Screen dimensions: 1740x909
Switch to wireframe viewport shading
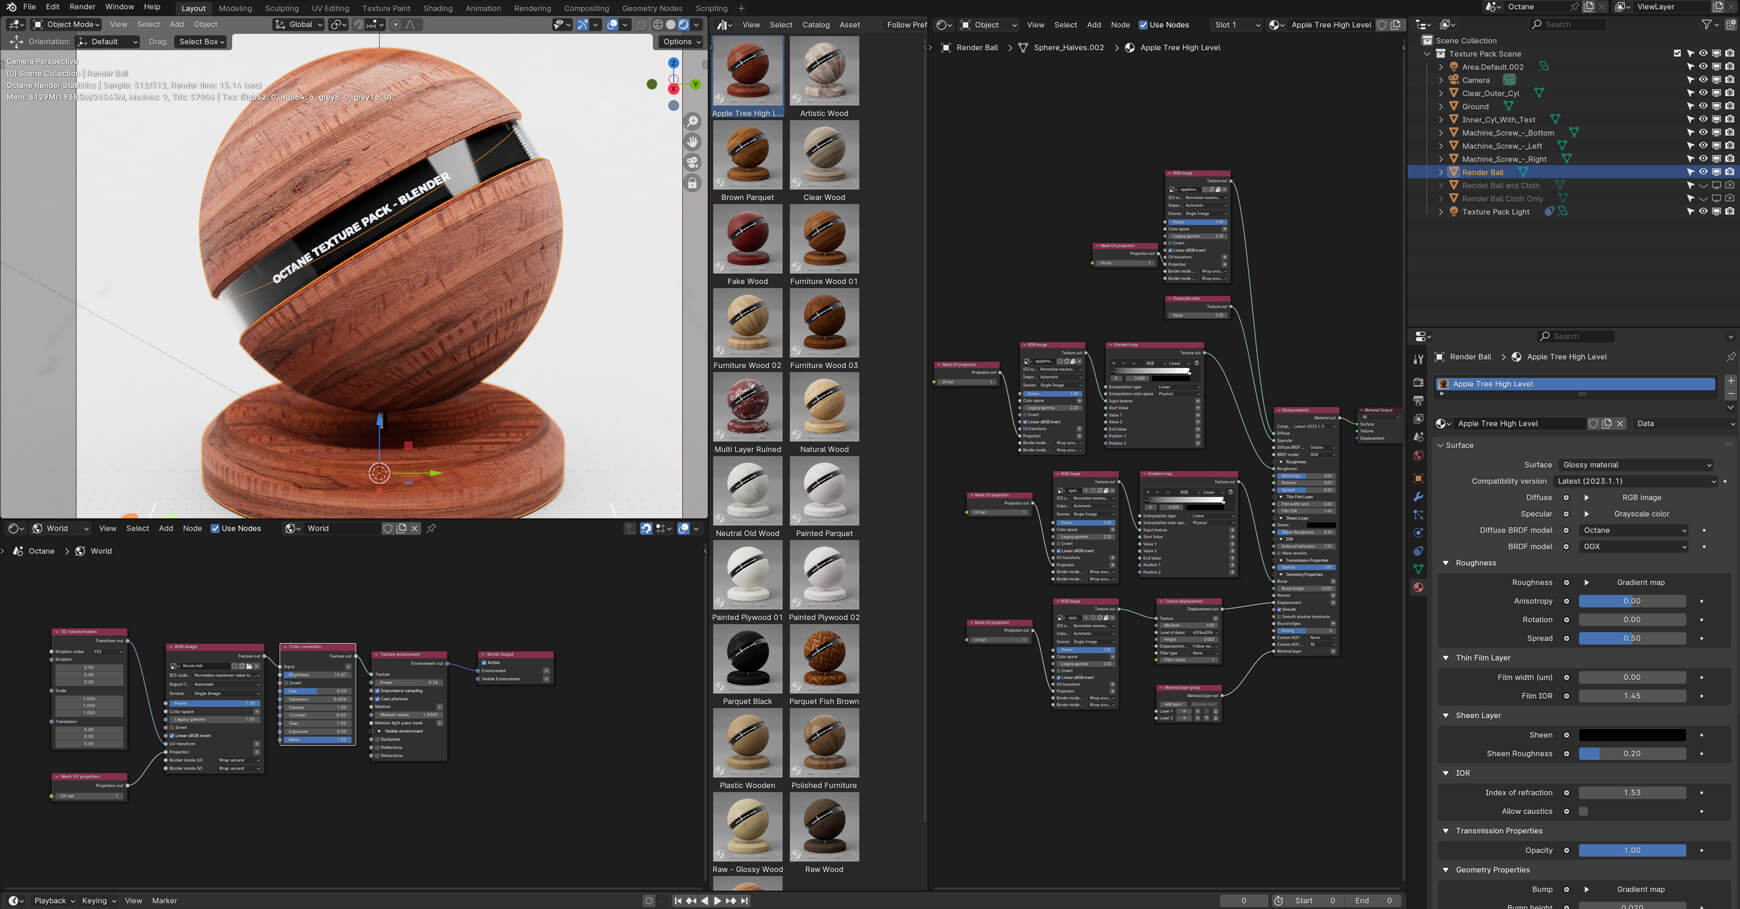(657, 25)
